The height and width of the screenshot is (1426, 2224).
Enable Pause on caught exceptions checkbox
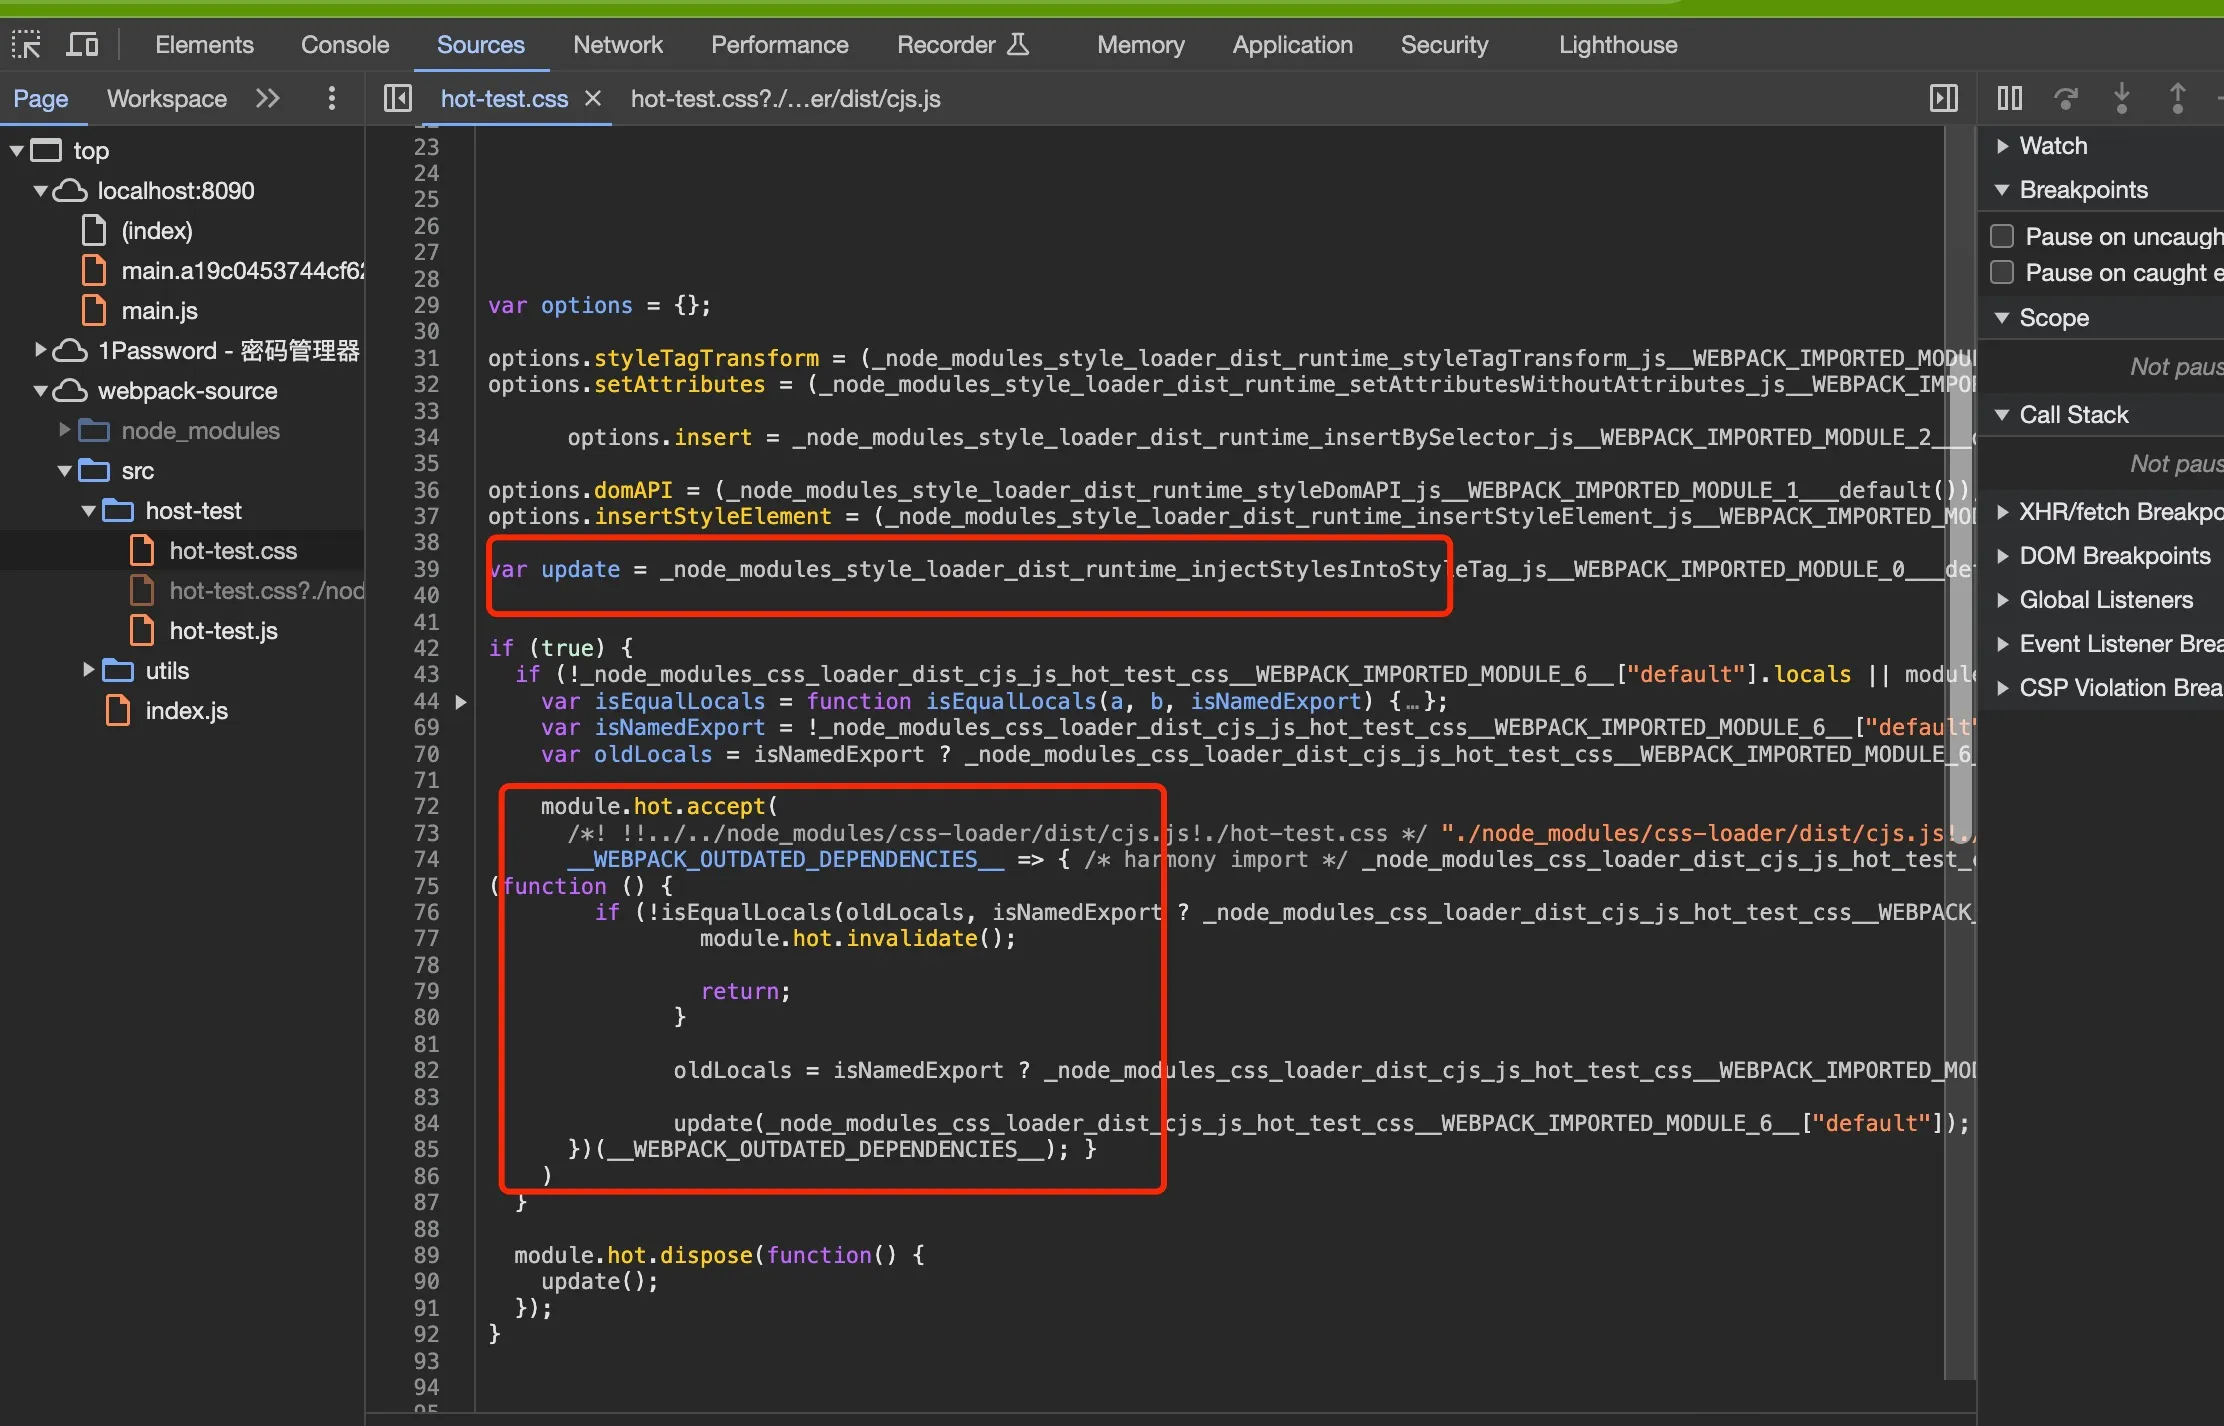pos(2002,272)
